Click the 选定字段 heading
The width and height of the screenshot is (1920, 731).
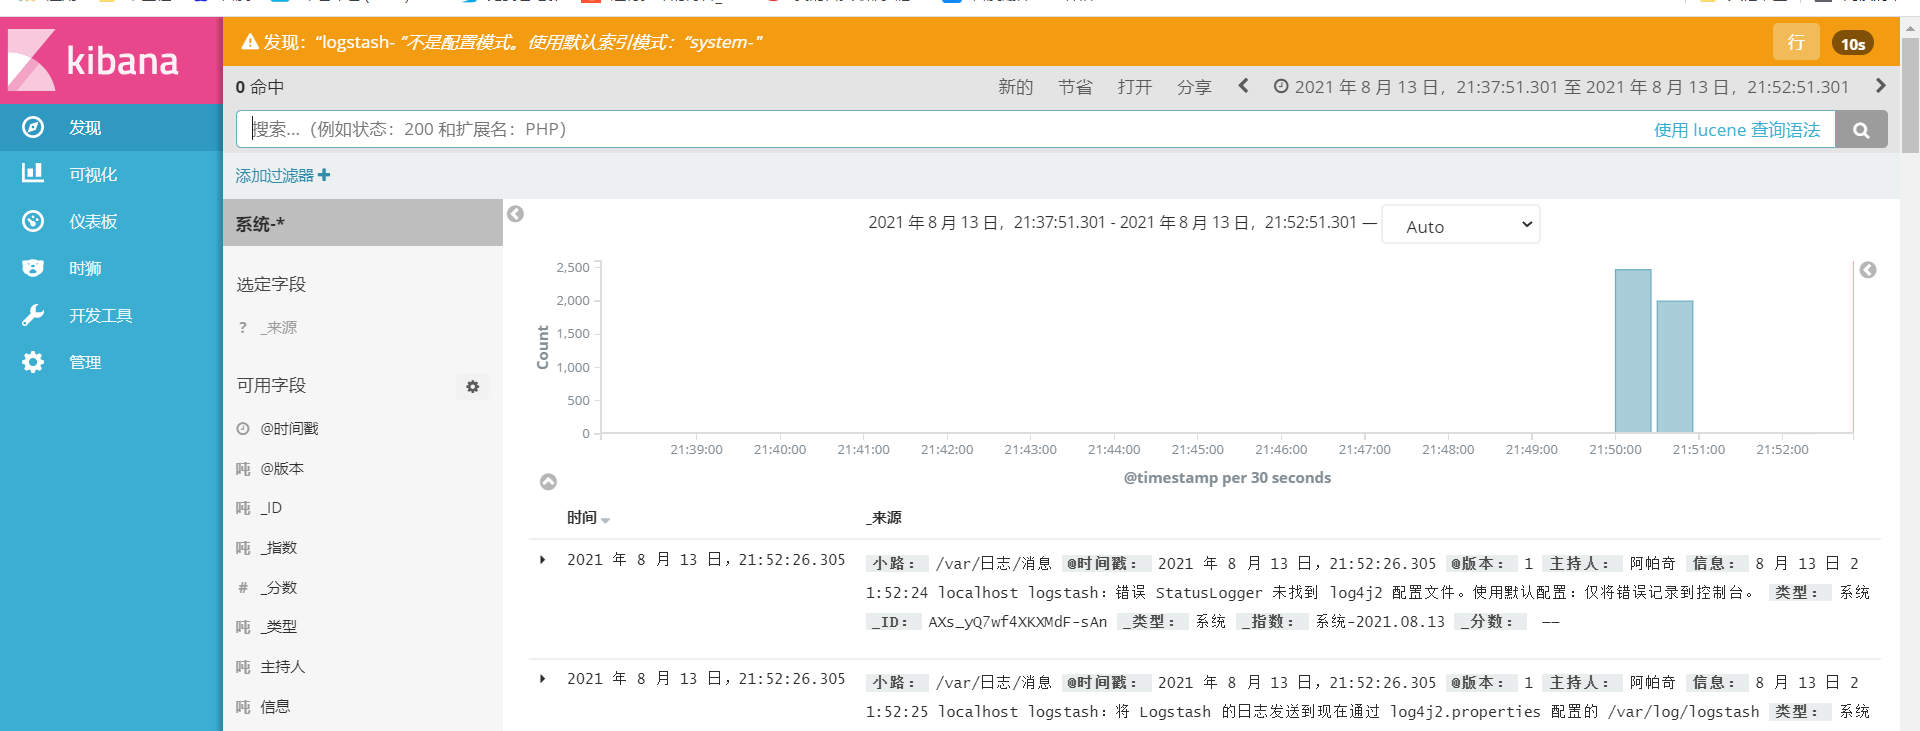[x=271, y=284]
